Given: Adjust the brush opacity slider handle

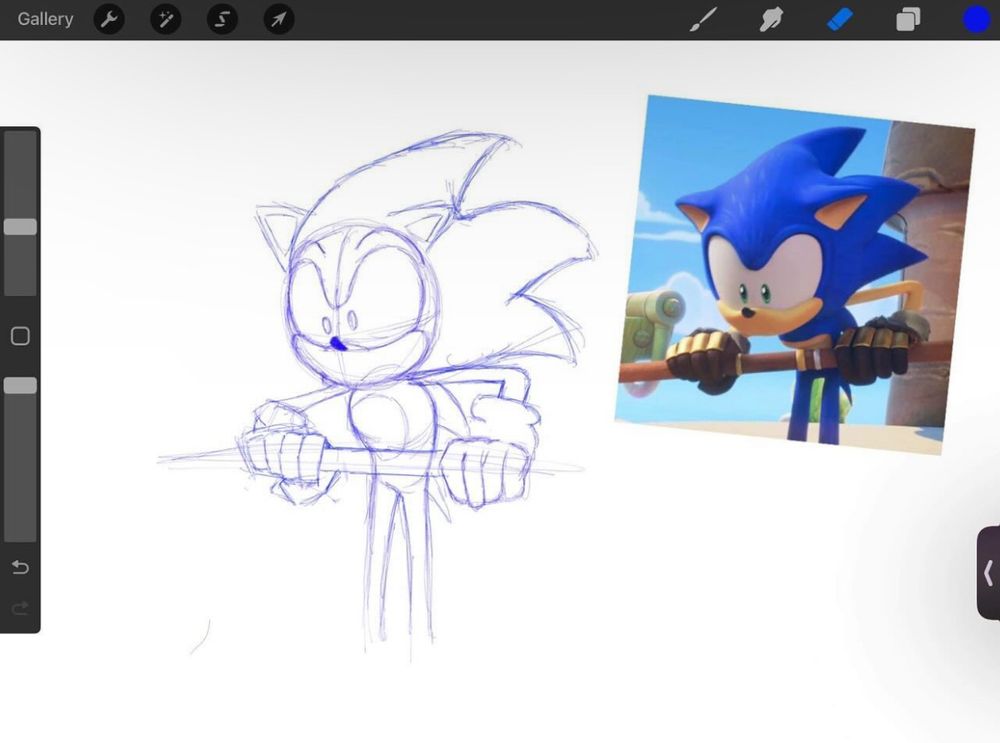Looking at the screenshot, I should (x=20, y=385).
